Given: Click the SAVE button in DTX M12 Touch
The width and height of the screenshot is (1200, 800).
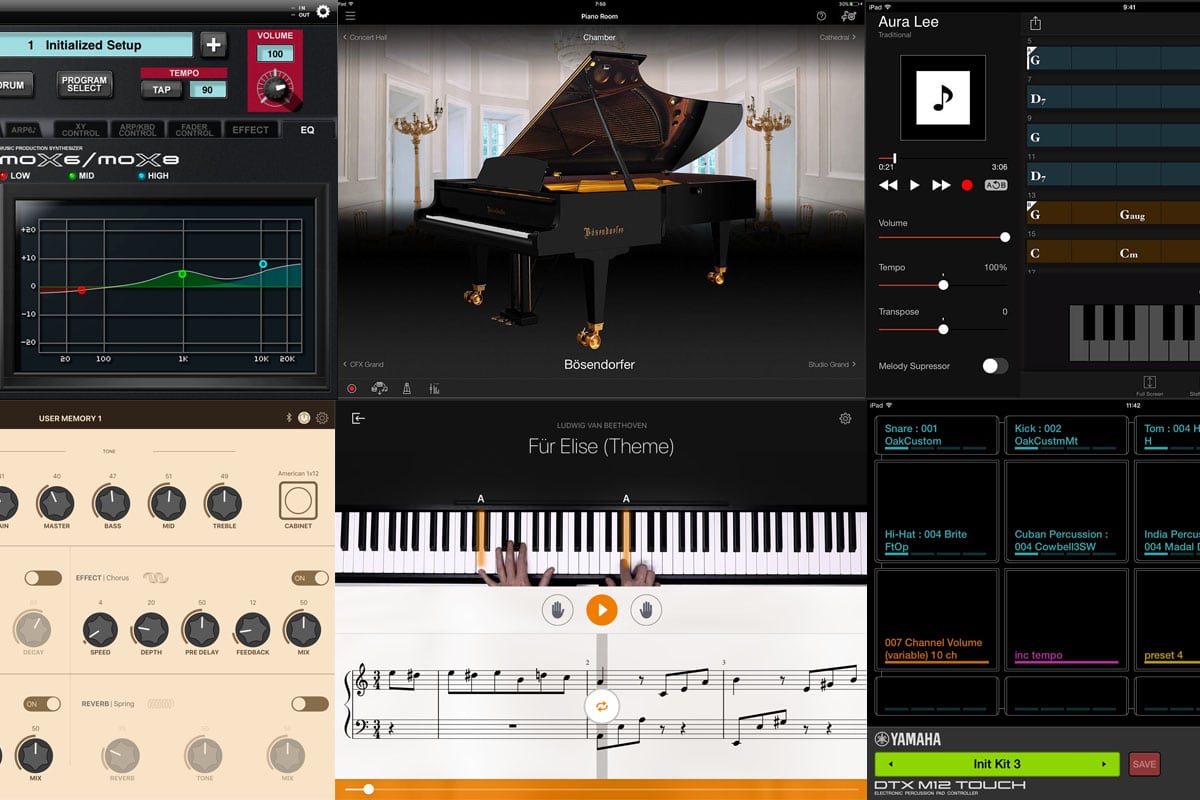Looking at the screenshot, I should (1145, 764).
